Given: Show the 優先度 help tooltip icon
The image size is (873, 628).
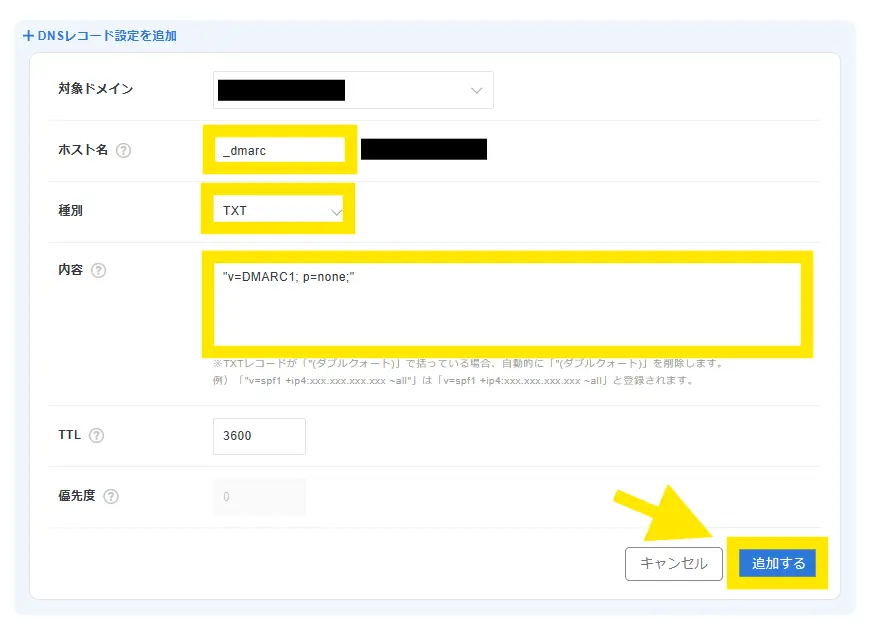Looking at the screenshot, I should [x=111, y=497].
